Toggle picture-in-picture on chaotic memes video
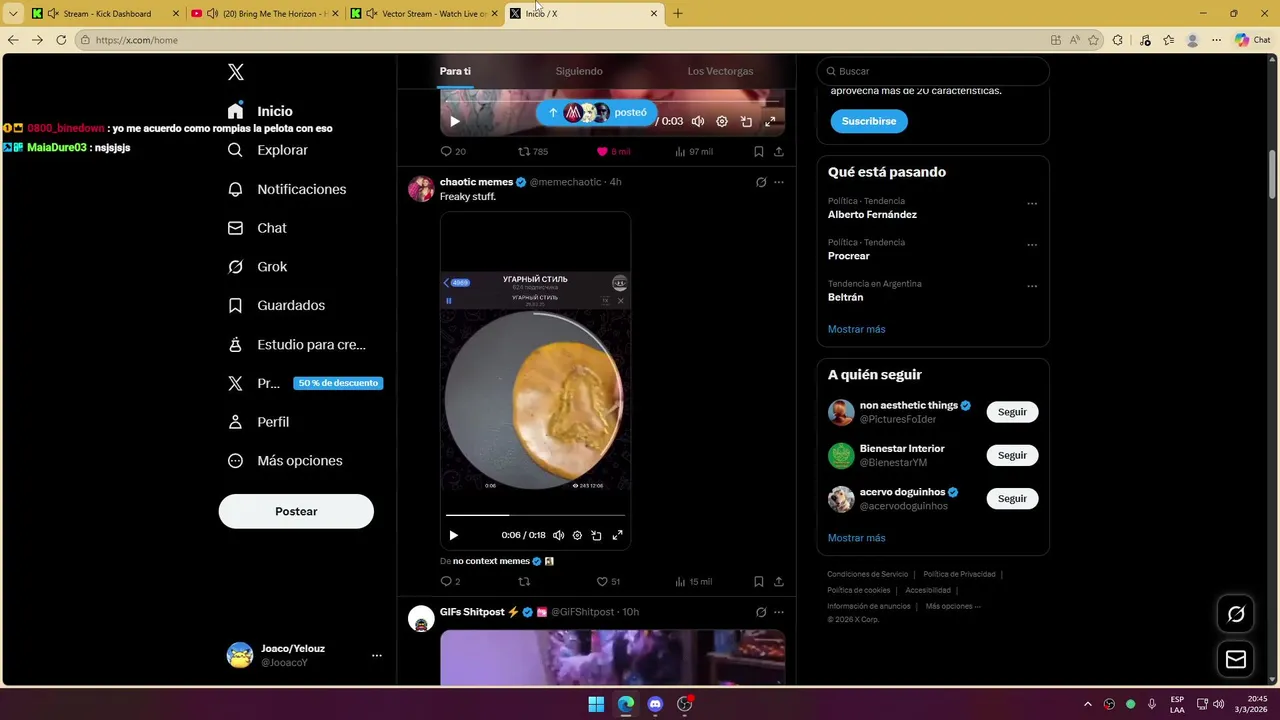The width and height of the screenshot is (1280, 720). point(597,535)
